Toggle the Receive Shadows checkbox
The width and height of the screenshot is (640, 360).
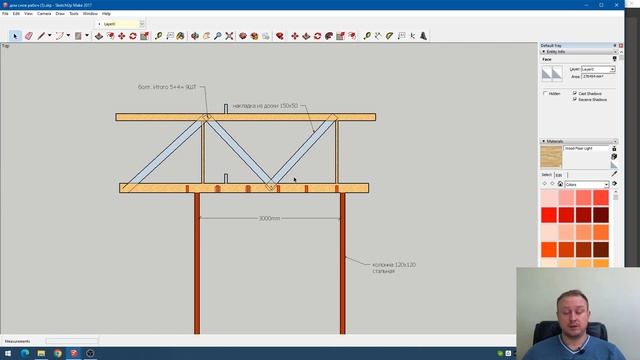pos(575,99)
